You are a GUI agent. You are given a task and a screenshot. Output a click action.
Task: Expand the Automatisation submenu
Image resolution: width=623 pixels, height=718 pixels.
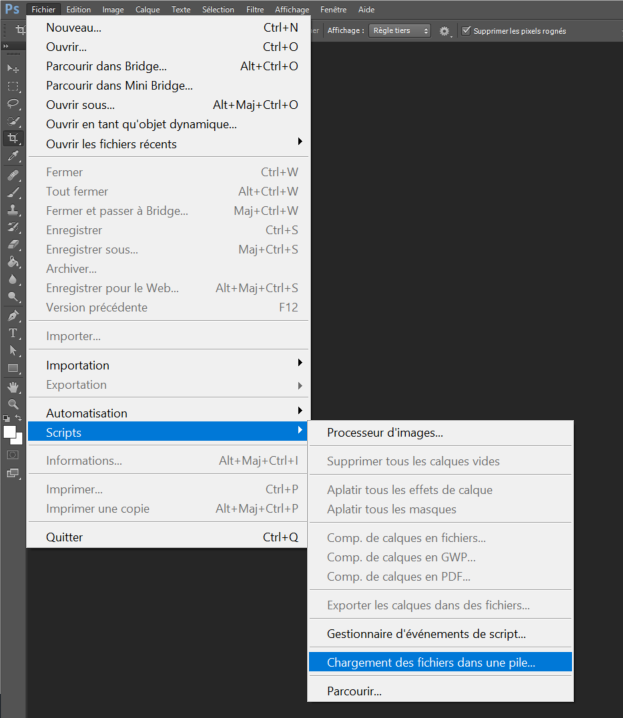click(168, 413)
